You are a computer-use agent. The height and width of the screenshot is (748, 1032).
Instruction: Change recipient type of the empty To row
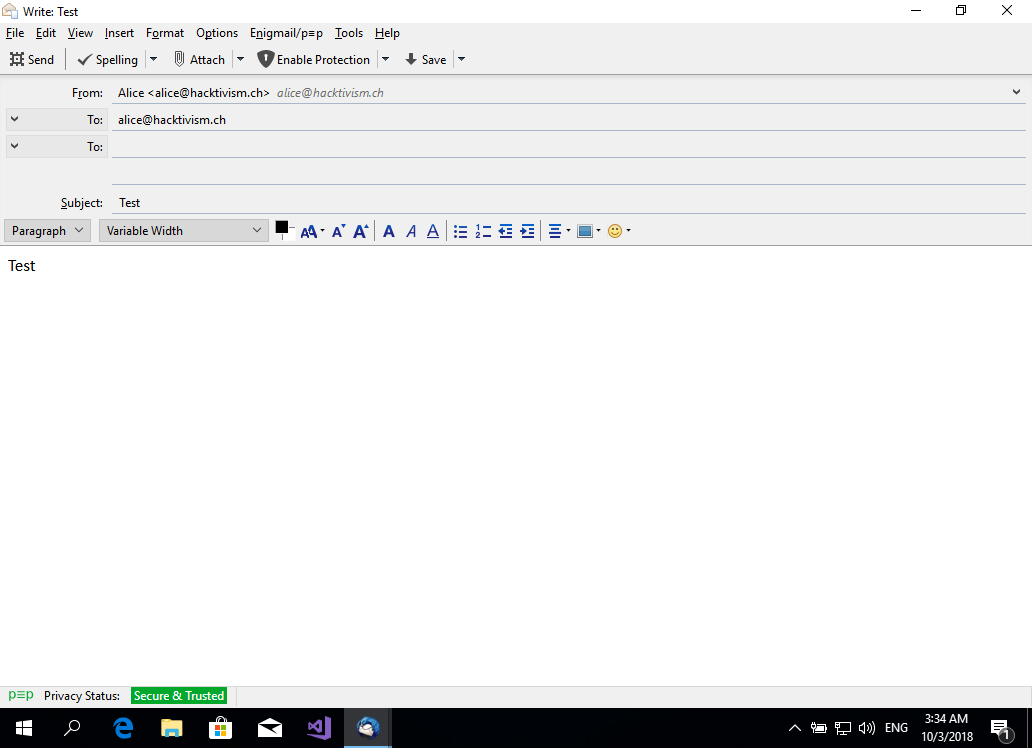click(57, 146)
